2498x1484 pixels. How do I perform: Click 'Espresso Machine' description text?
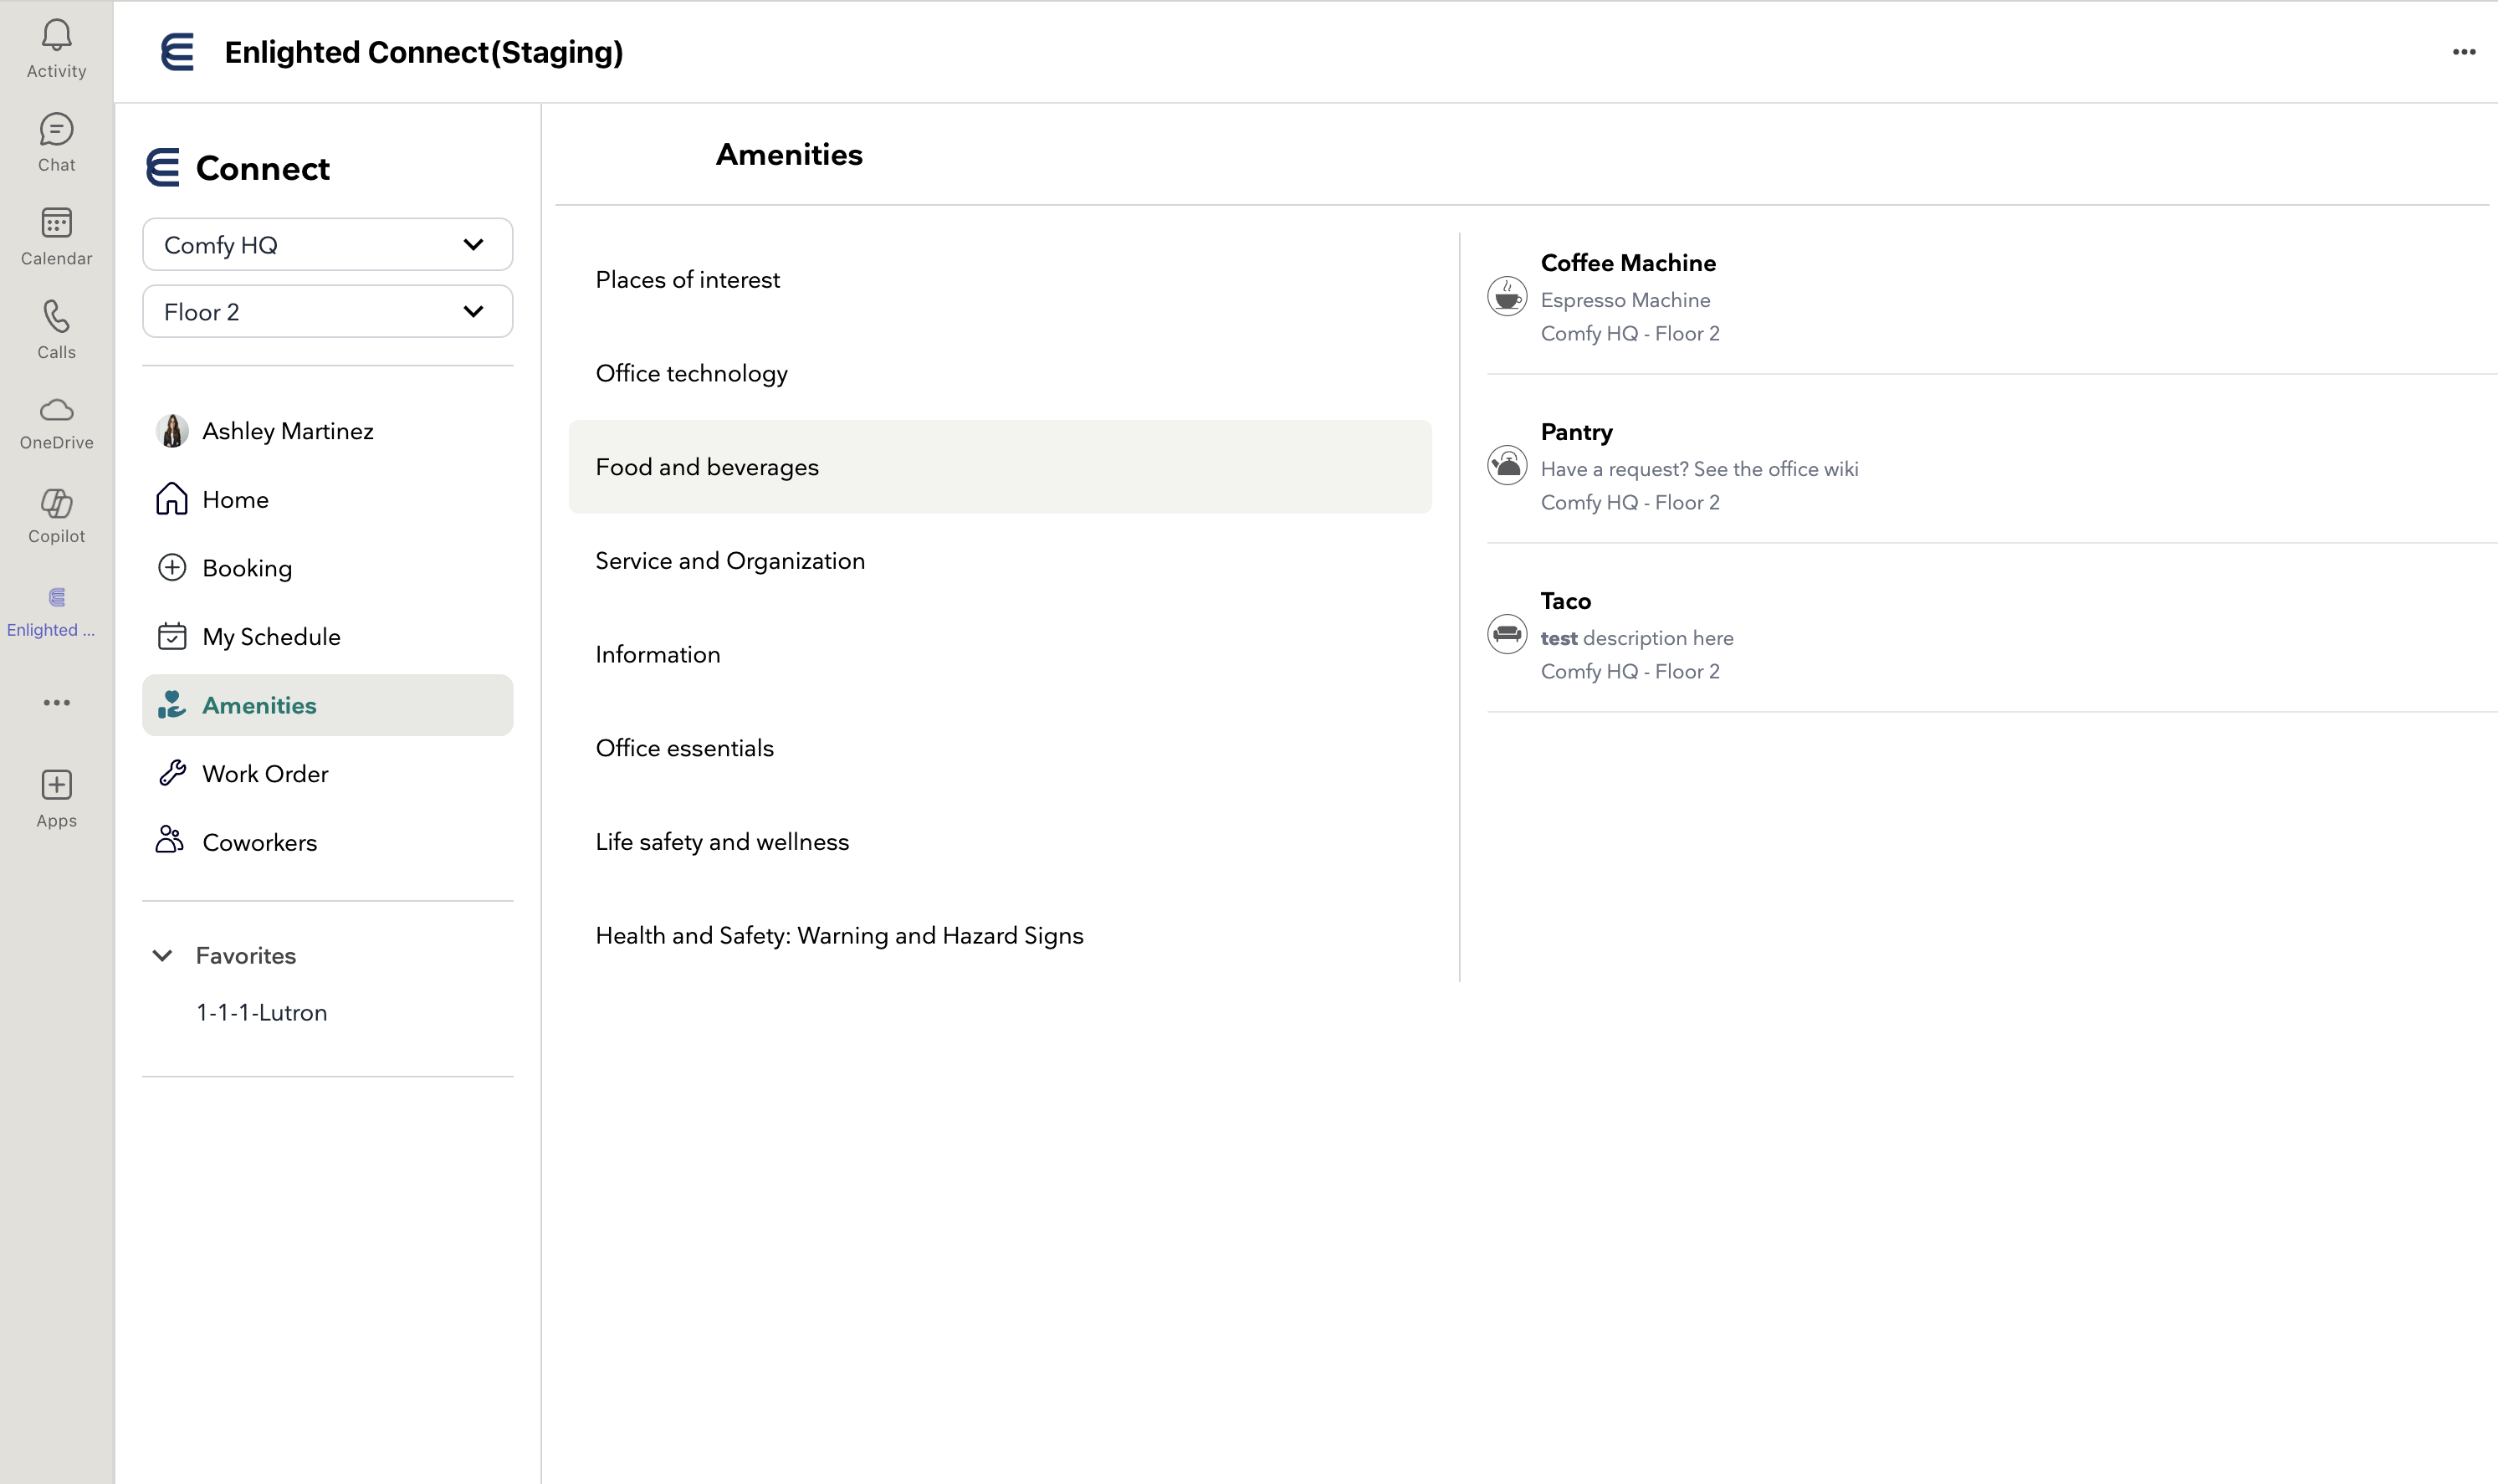coord(1625,300)
